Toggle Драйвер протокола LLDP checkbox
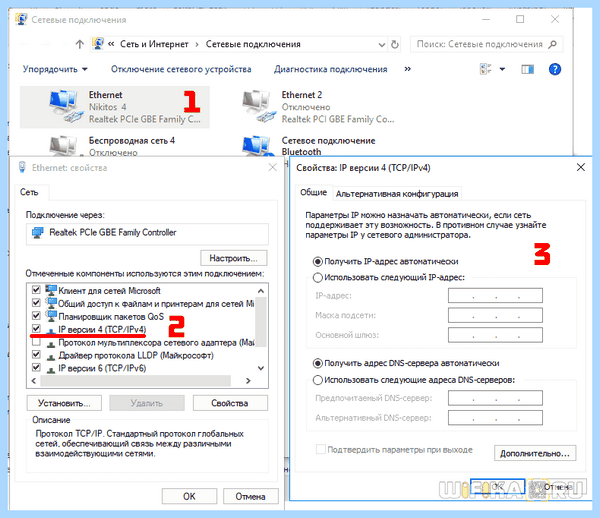The height and width of the screenshot is (518, 600). (x=36, y=355)
